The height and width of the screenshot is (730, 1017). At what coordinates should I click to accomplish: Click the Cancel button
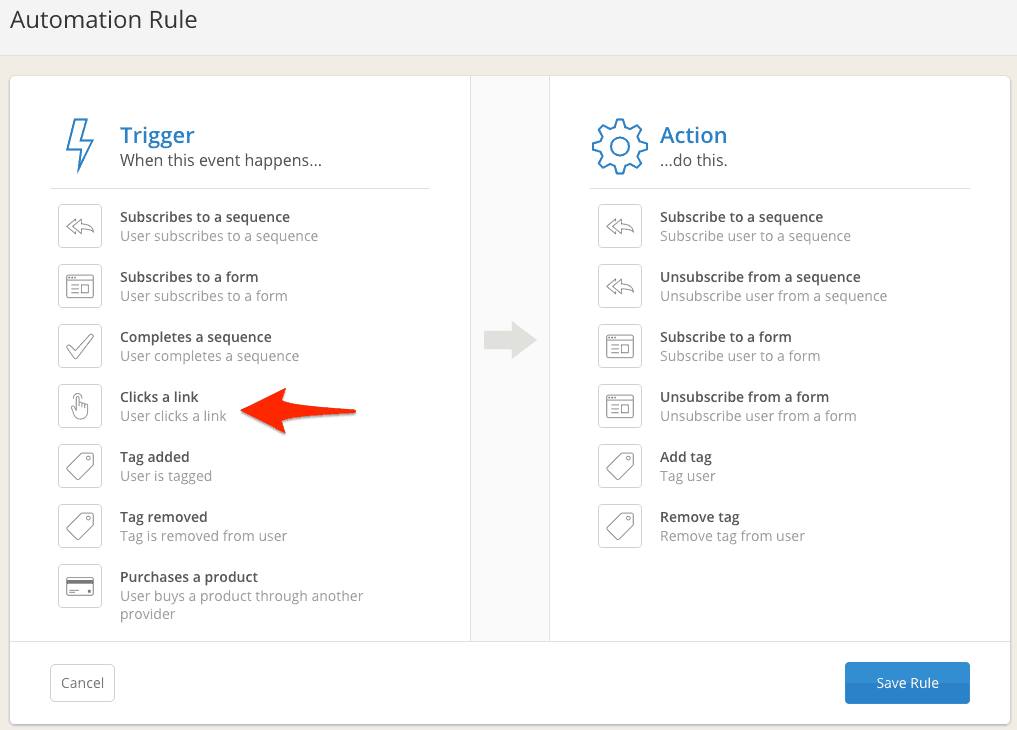(82, 683)
